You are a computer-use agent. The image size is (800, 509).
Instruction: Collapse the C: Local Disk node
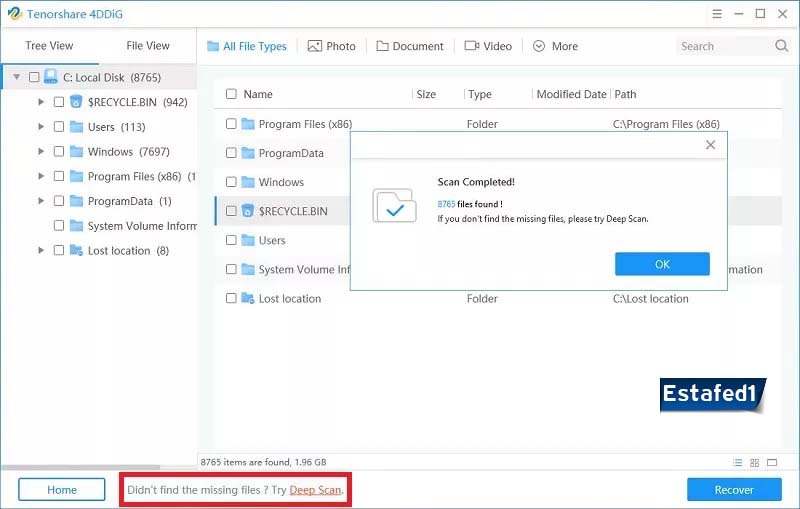tap(16, 77)
